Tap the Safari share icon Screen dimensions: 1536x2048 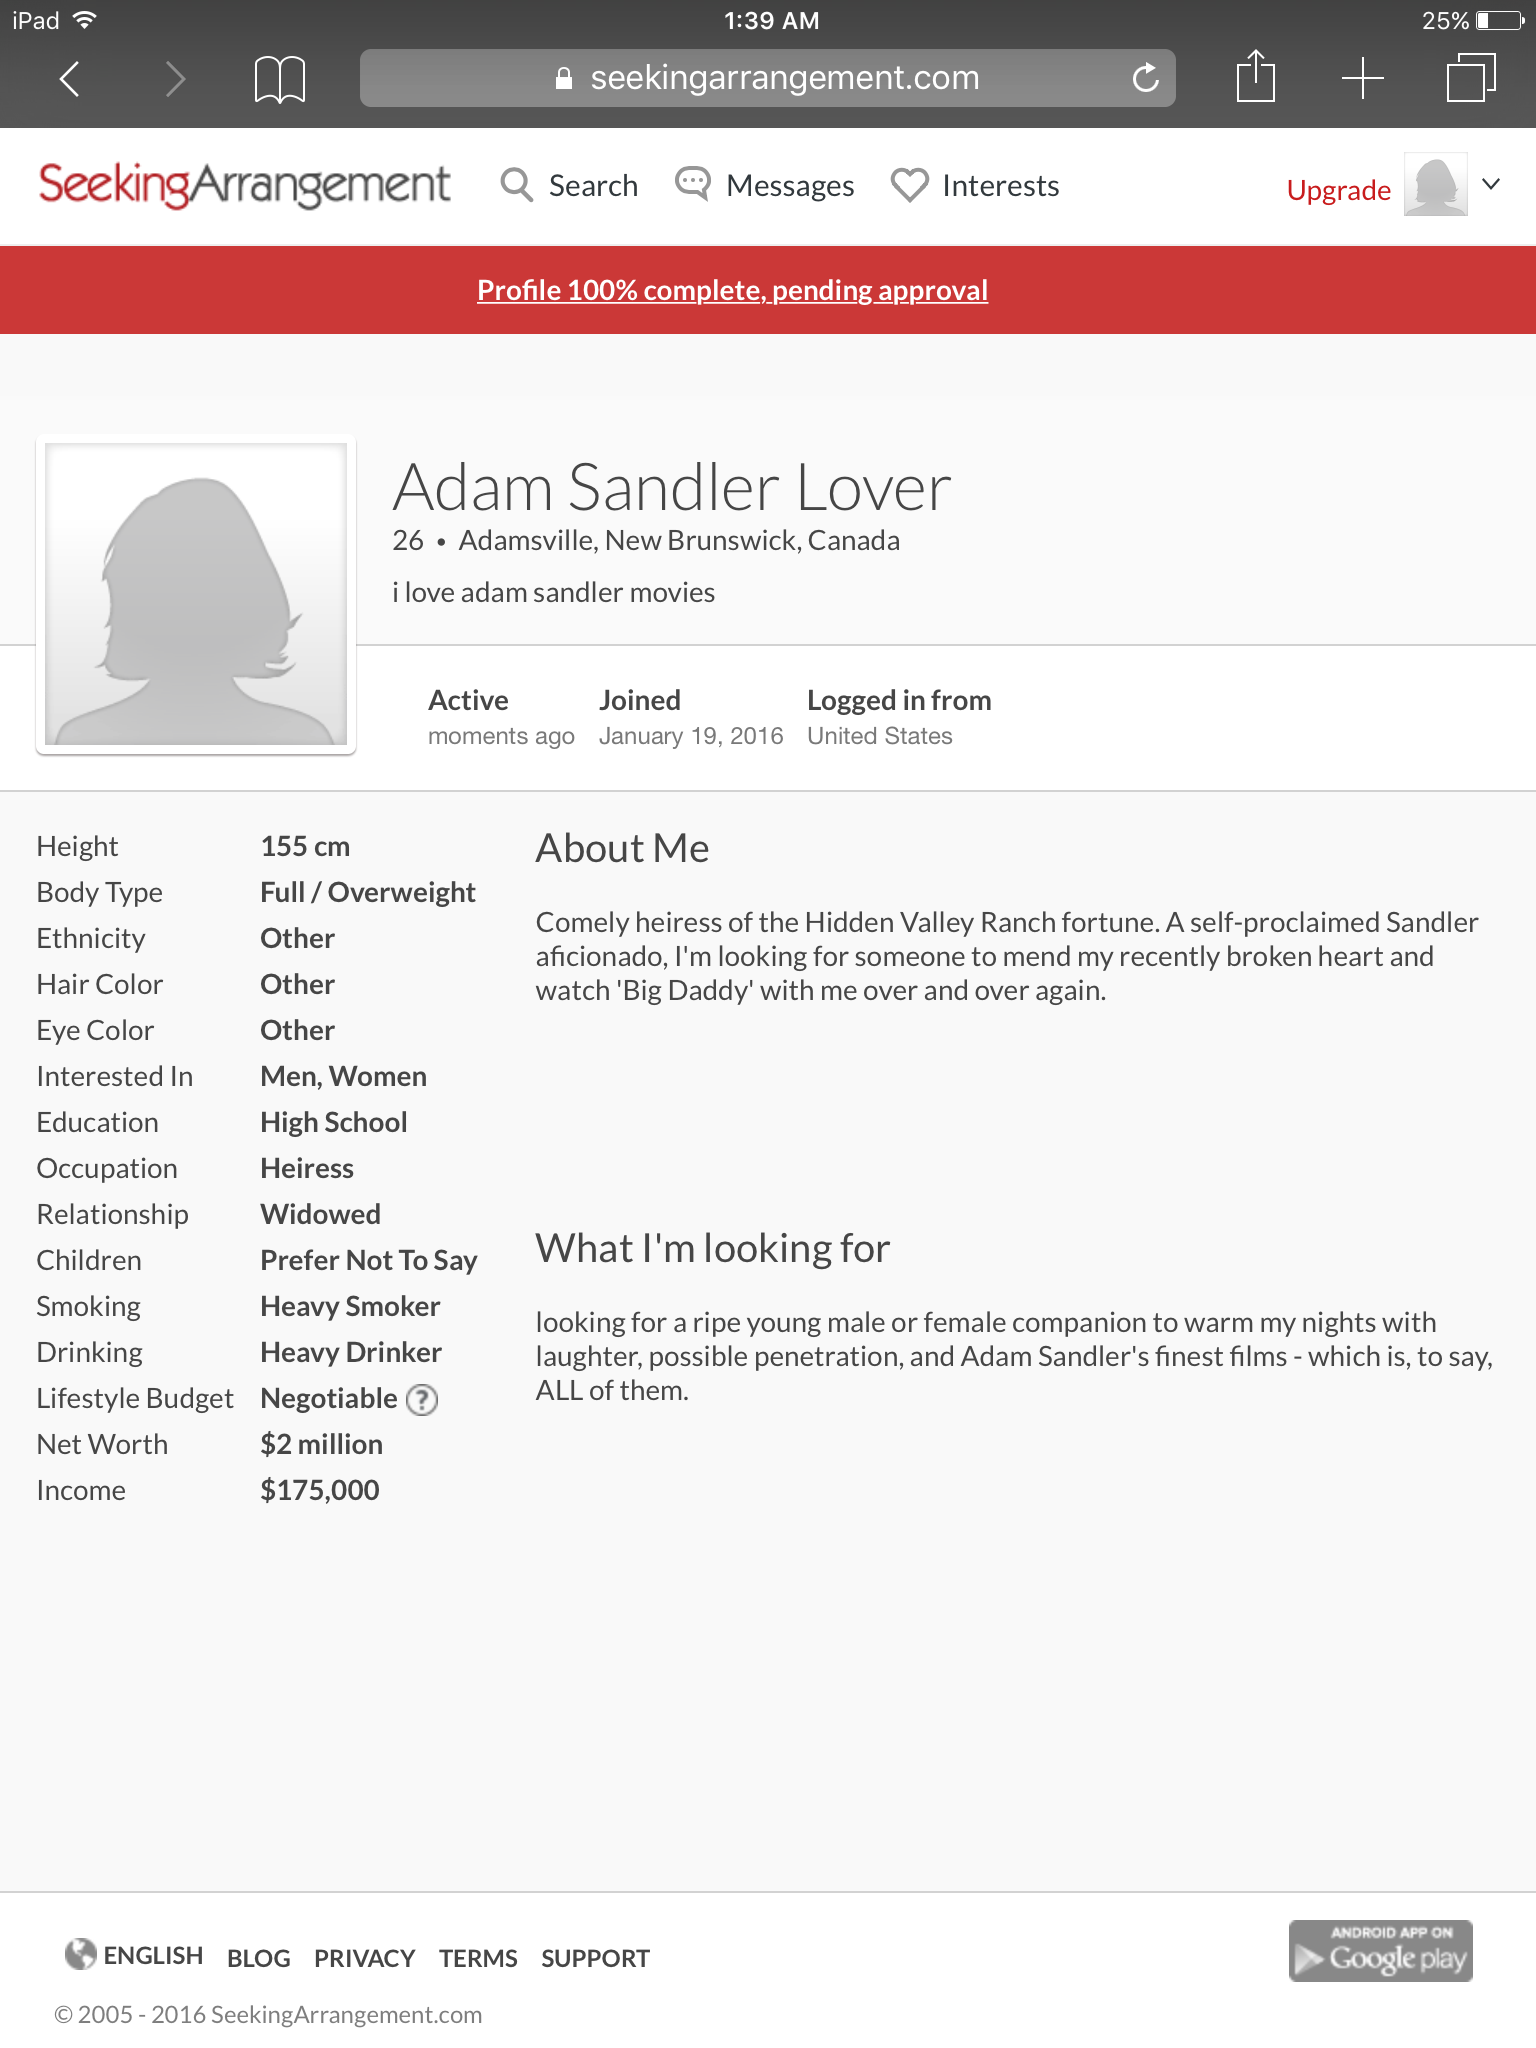pyautogui.click(x=1256, y=76)
